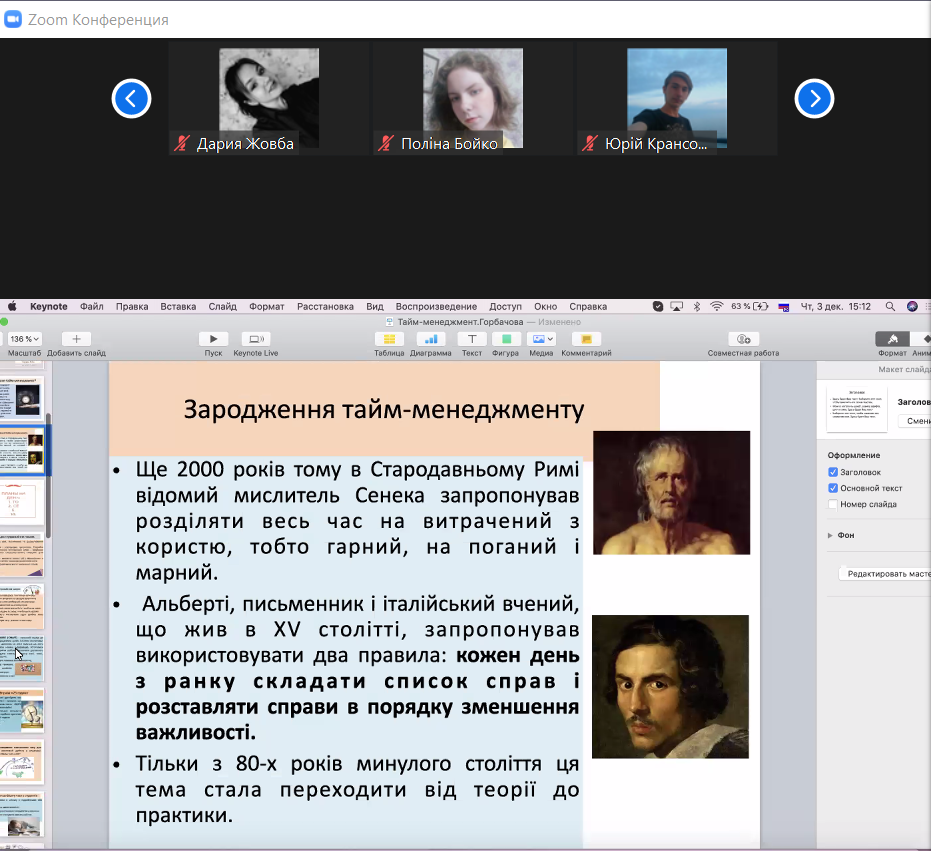Select Поліна Бойко's video tile
This screenshot has width=931, height=851.
[x=473, y=98]
